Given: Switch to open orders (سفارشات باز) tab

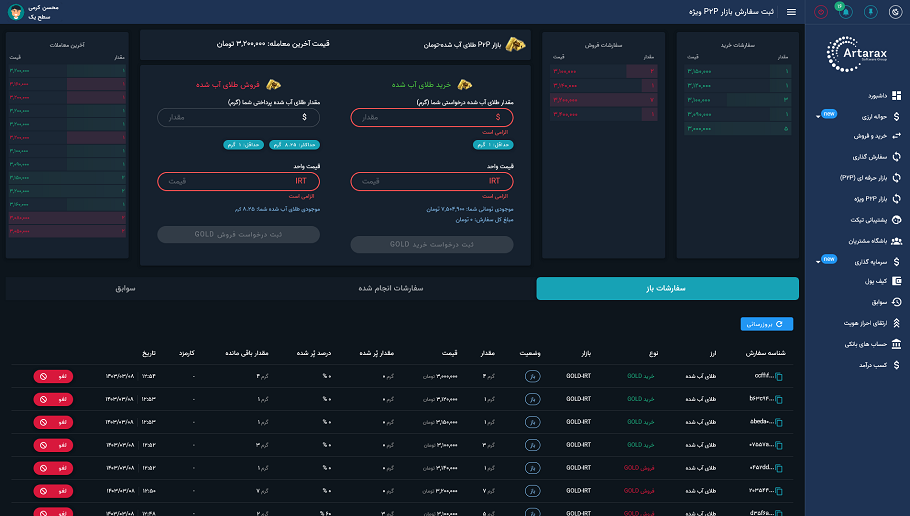Looking at the screenshot, I should tap(667, 288).
